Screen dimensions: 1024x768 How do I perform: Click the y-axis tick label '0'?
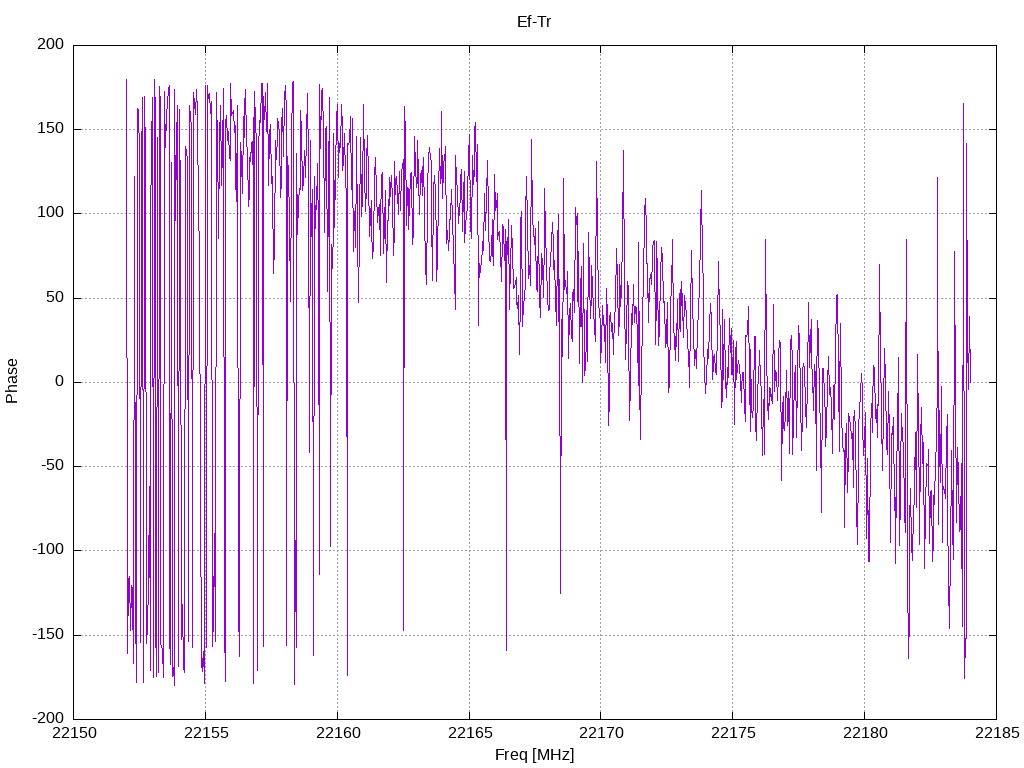point(60,381)
